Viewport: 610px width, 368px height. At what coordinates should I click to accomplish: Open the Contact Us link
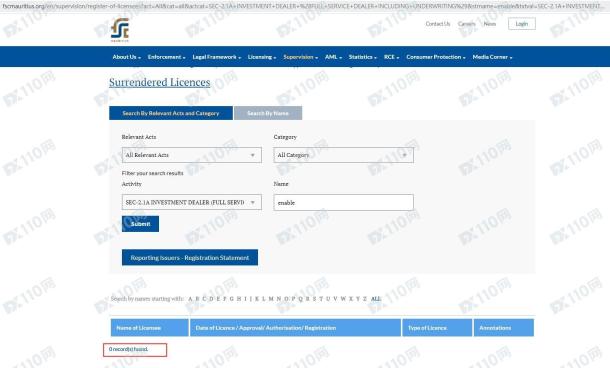click(438, 24)
